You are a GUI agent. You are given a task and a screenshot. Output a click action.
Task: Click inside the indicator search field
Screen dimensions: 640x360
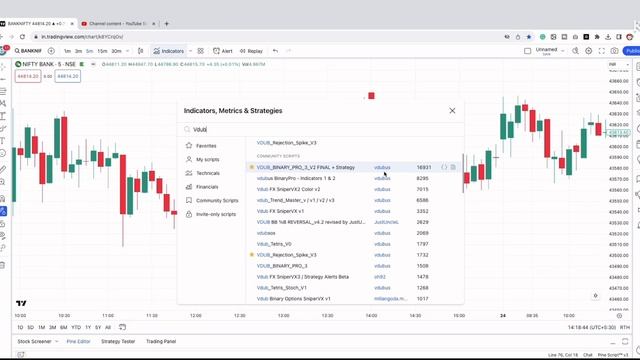[320, 129]
